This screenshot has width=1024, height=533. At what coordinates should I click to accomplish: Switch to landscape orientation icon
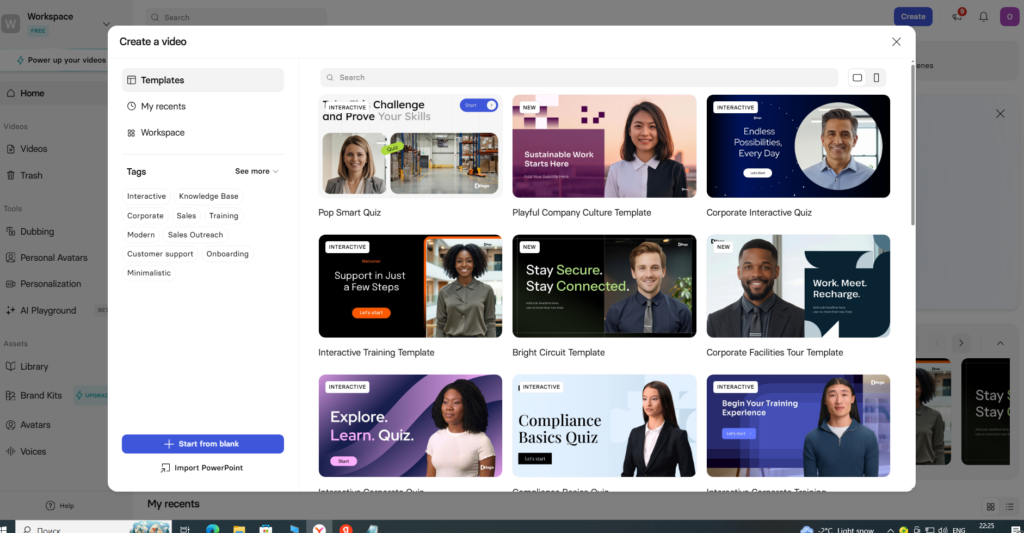point(857,78)
